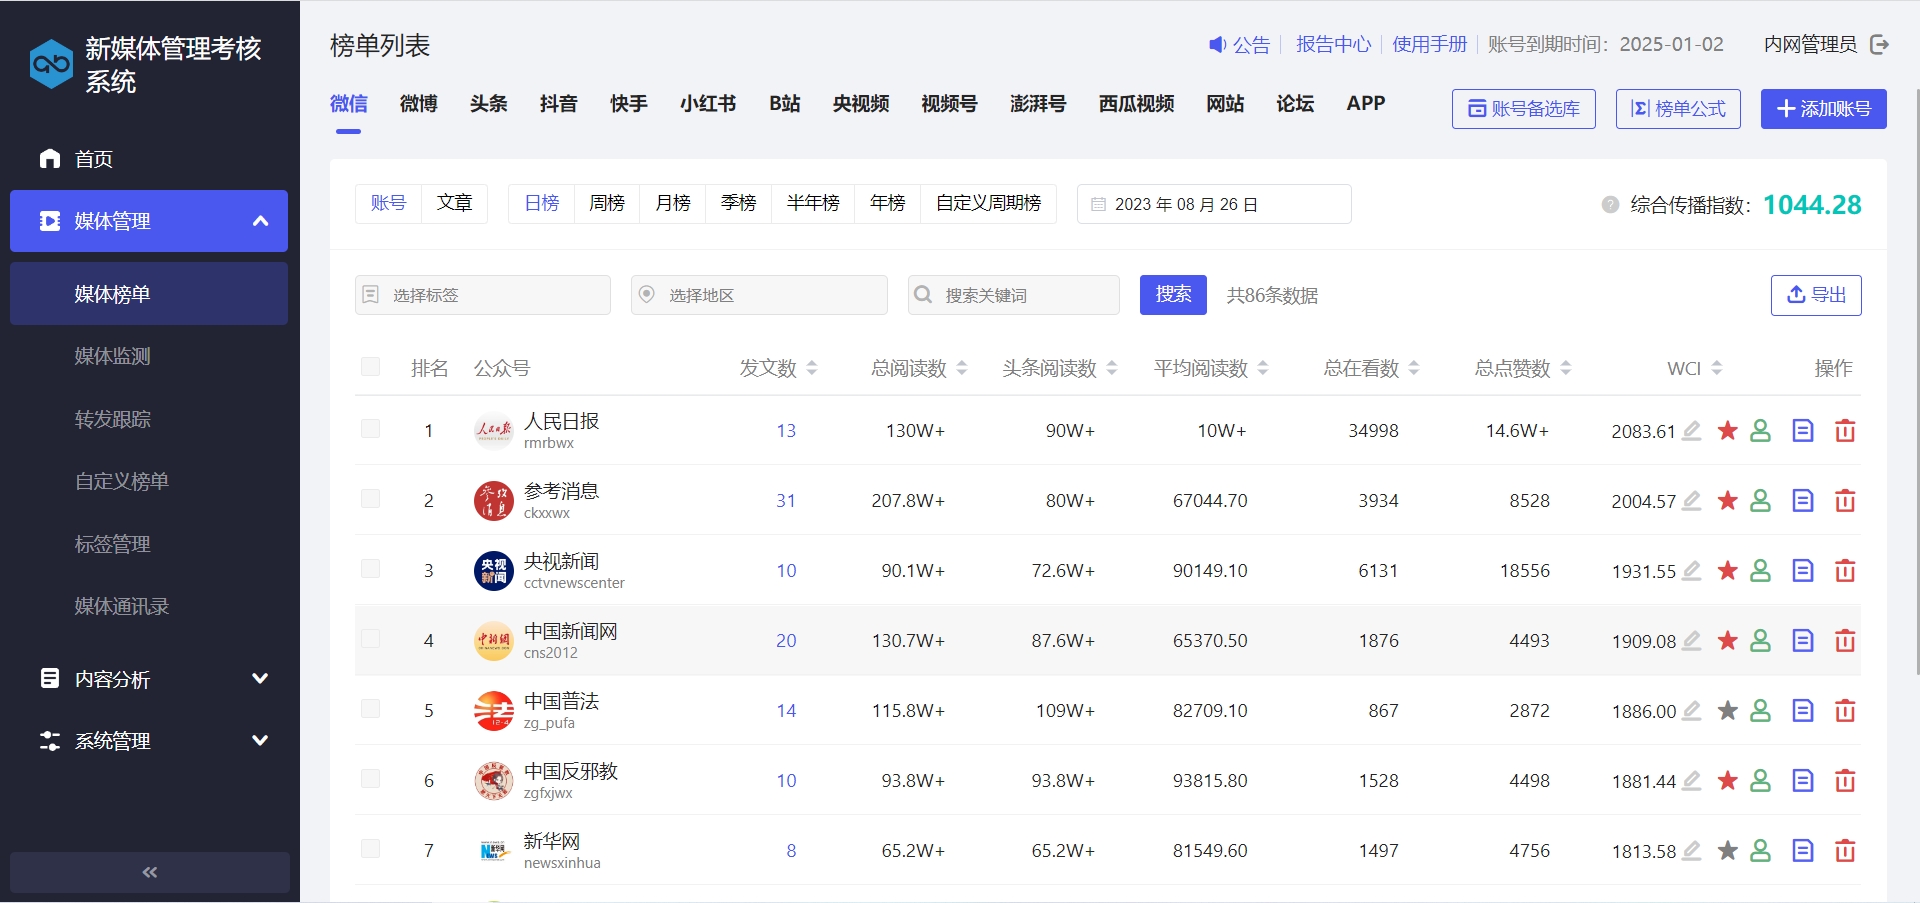Switch to the 小红书 platform tab

tap(708, 104)
